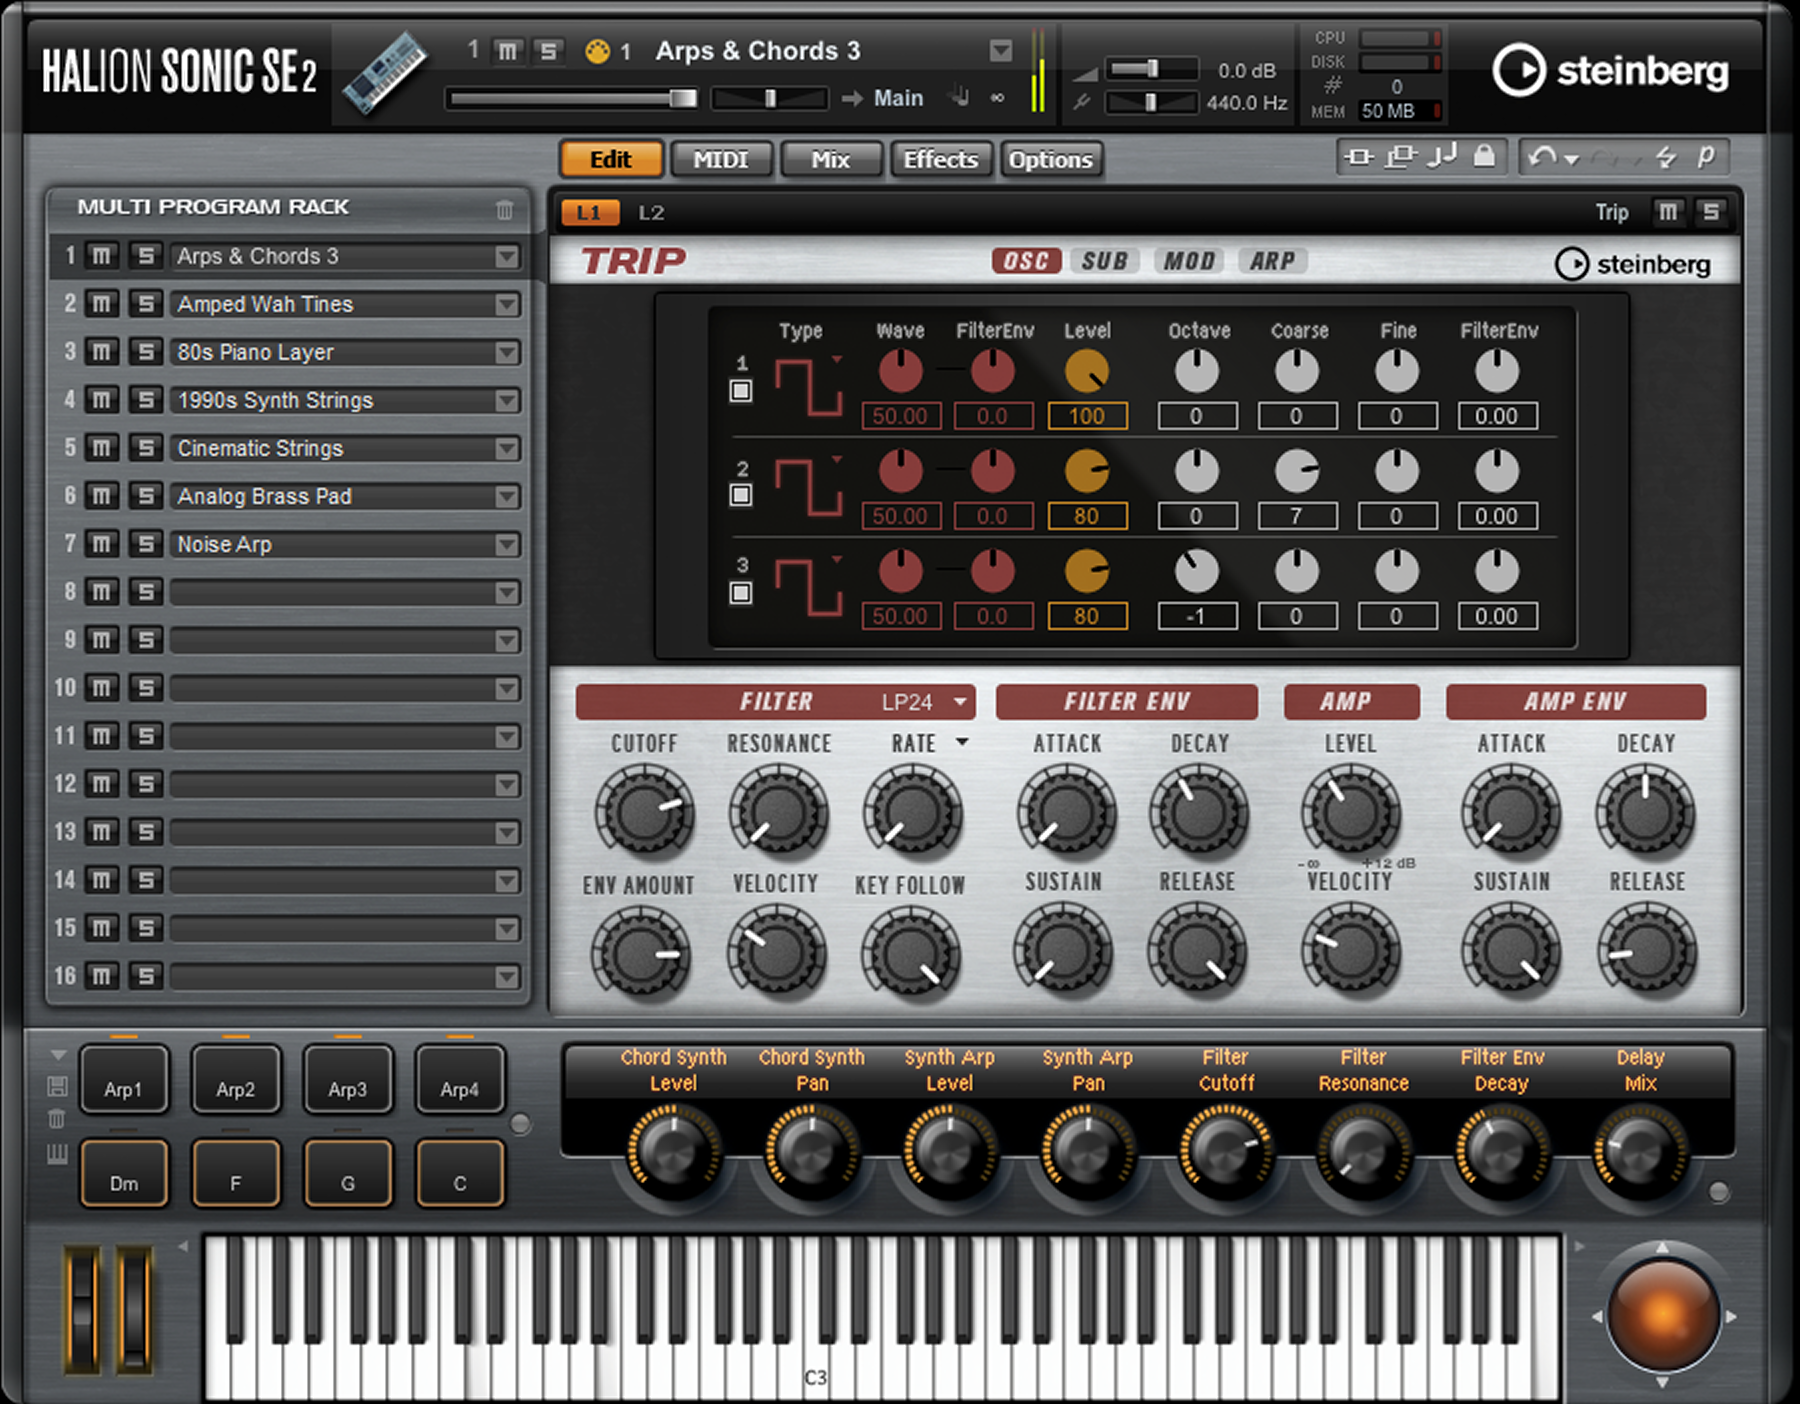Click the polyphony hand icon beside Main
The width and height of the screenshot is (1800, 1404).
pyautogui.click(x=959, y=97)
